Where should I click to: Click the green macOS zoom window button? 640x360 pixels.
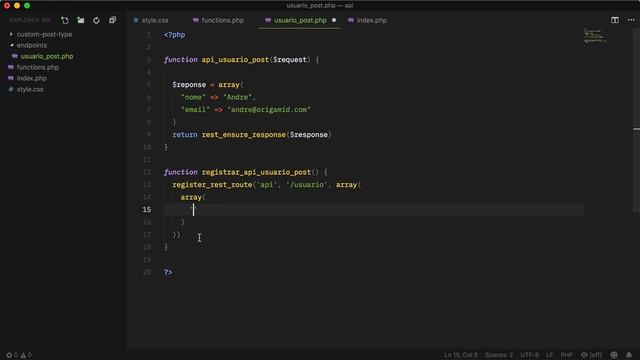tap(27, 5)
